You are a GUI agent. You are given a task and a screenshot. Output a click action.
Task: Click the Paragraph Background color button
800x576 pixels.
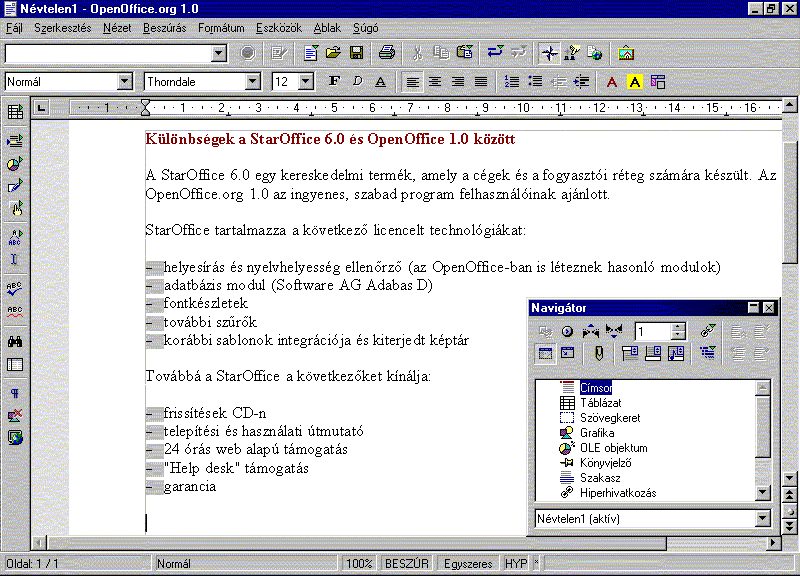(658, 82)
